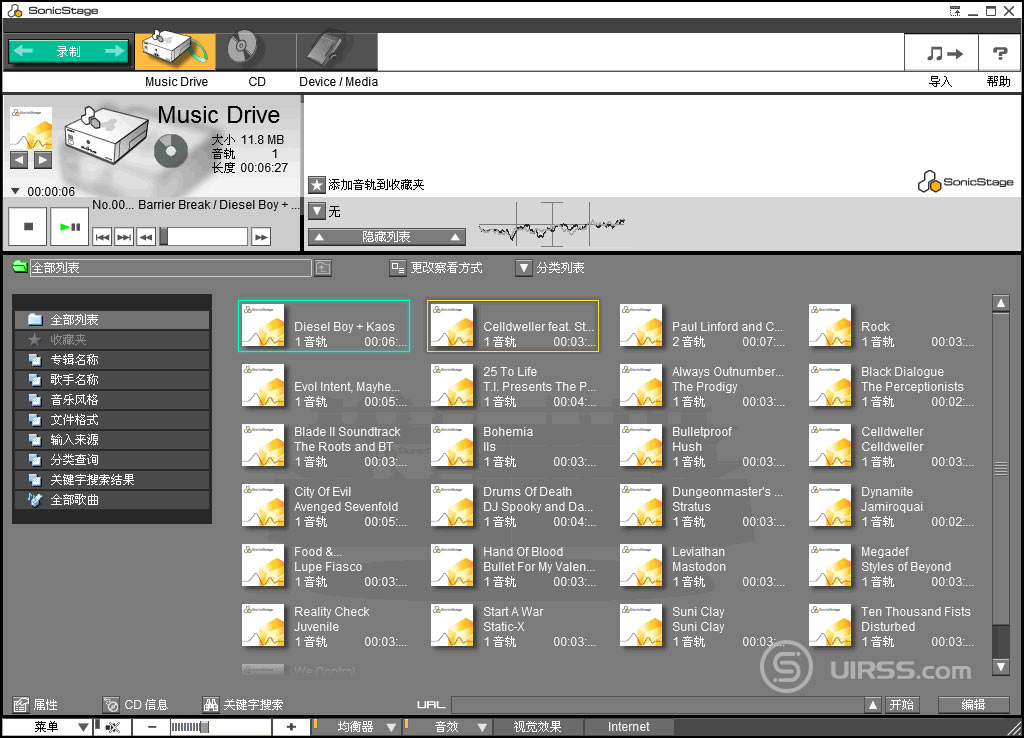Viewport: 1024px width, 738px height.
Task: Select the City Of Evil album thumbnail
Action: (x=263, y=506)
